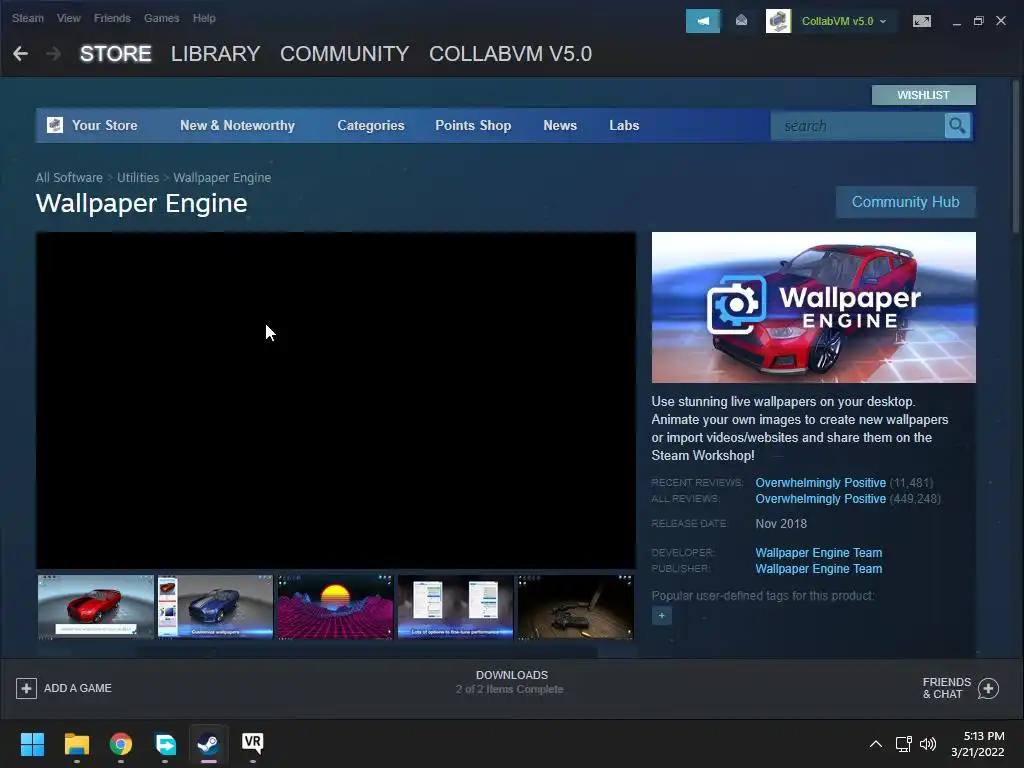
Task: Click the Wallpaper Engine header image
Action: pos(814,308)
